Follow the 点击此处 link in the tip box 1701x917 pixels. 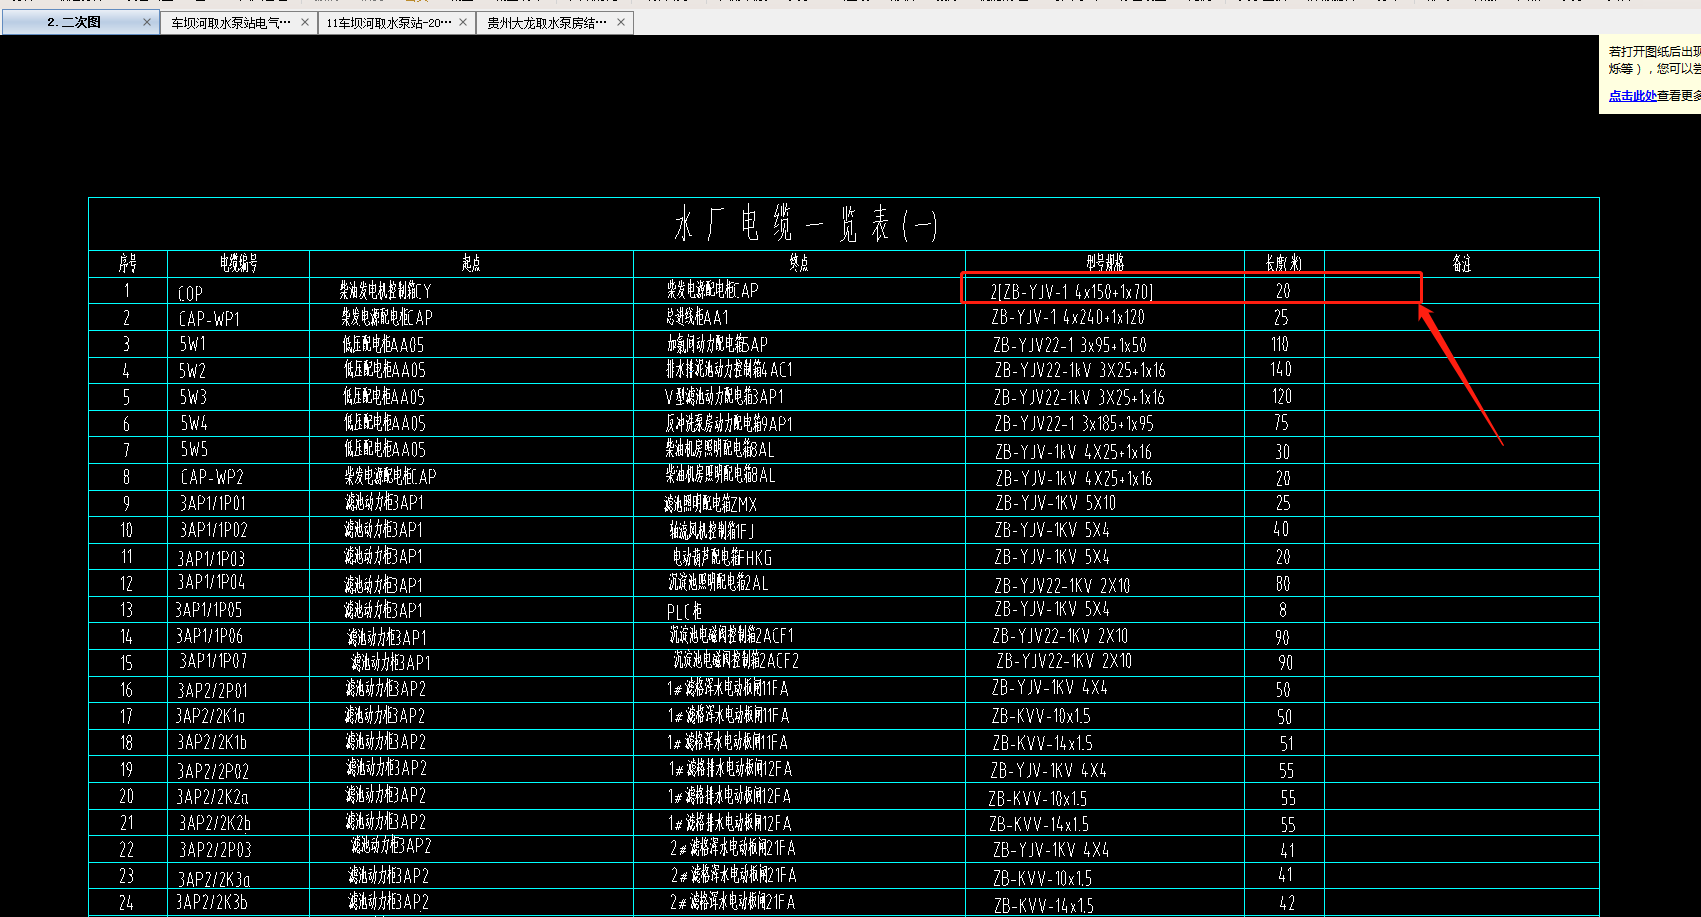pyautogui.click(x=1632, y=96)
